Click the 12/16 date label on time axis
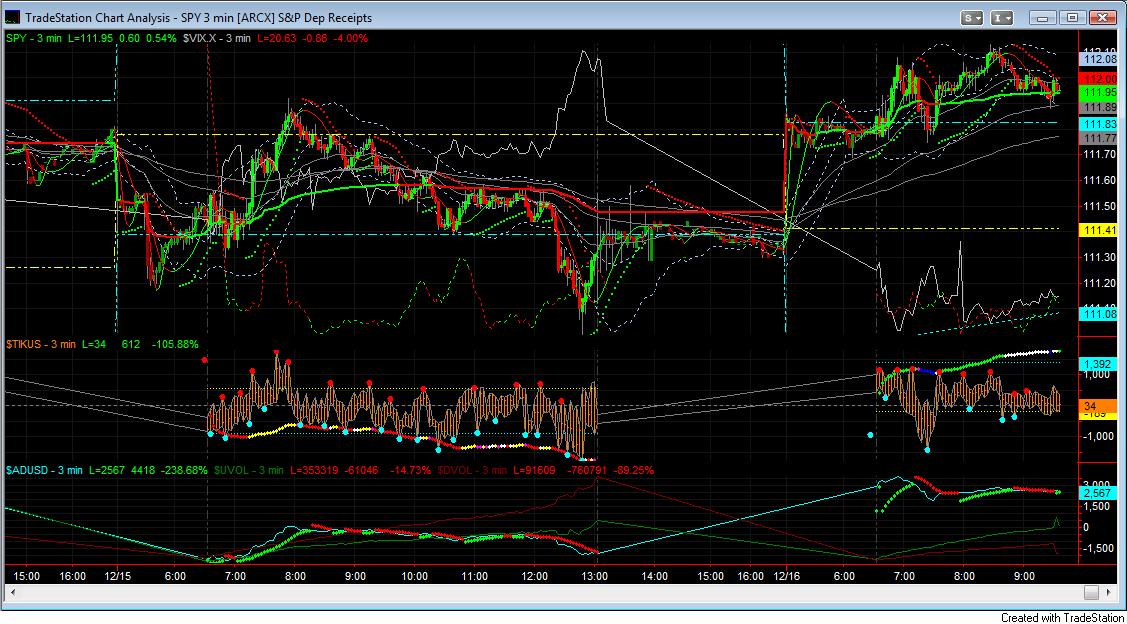The height and width of the screenshot is (624, 1127). coord(786,575)
